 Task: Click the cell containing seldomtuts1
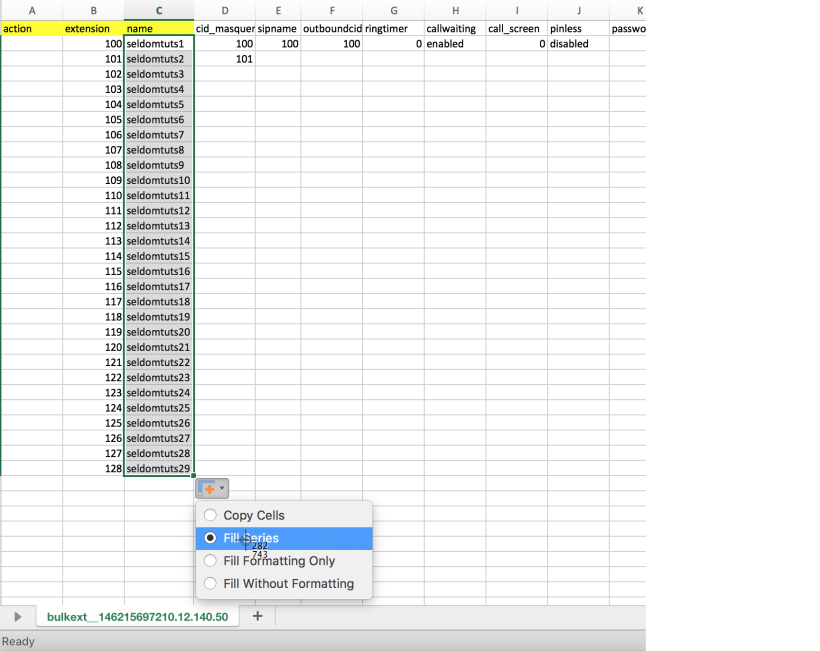[x=159, y=44]
